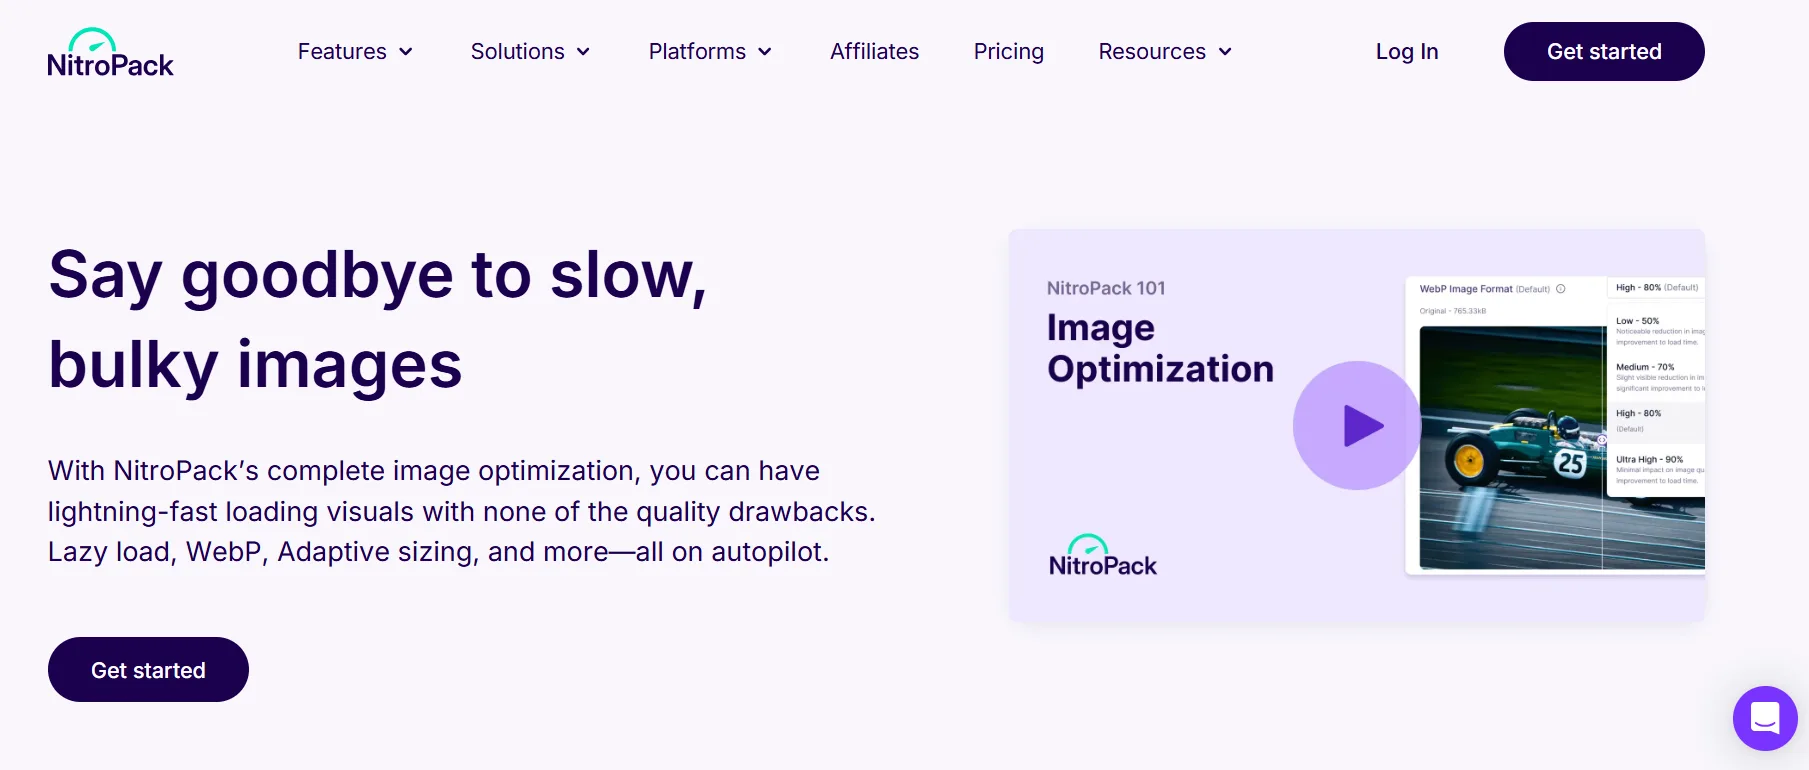Open the Platforms dropdown
This screenshot has width=1809, height=770.
point(710,52)
